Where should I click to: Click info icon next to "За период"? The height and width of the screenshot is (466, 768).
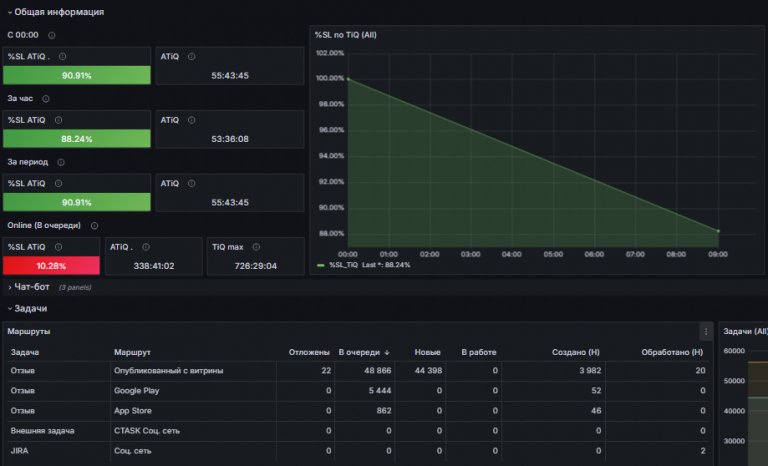point(61,162)
